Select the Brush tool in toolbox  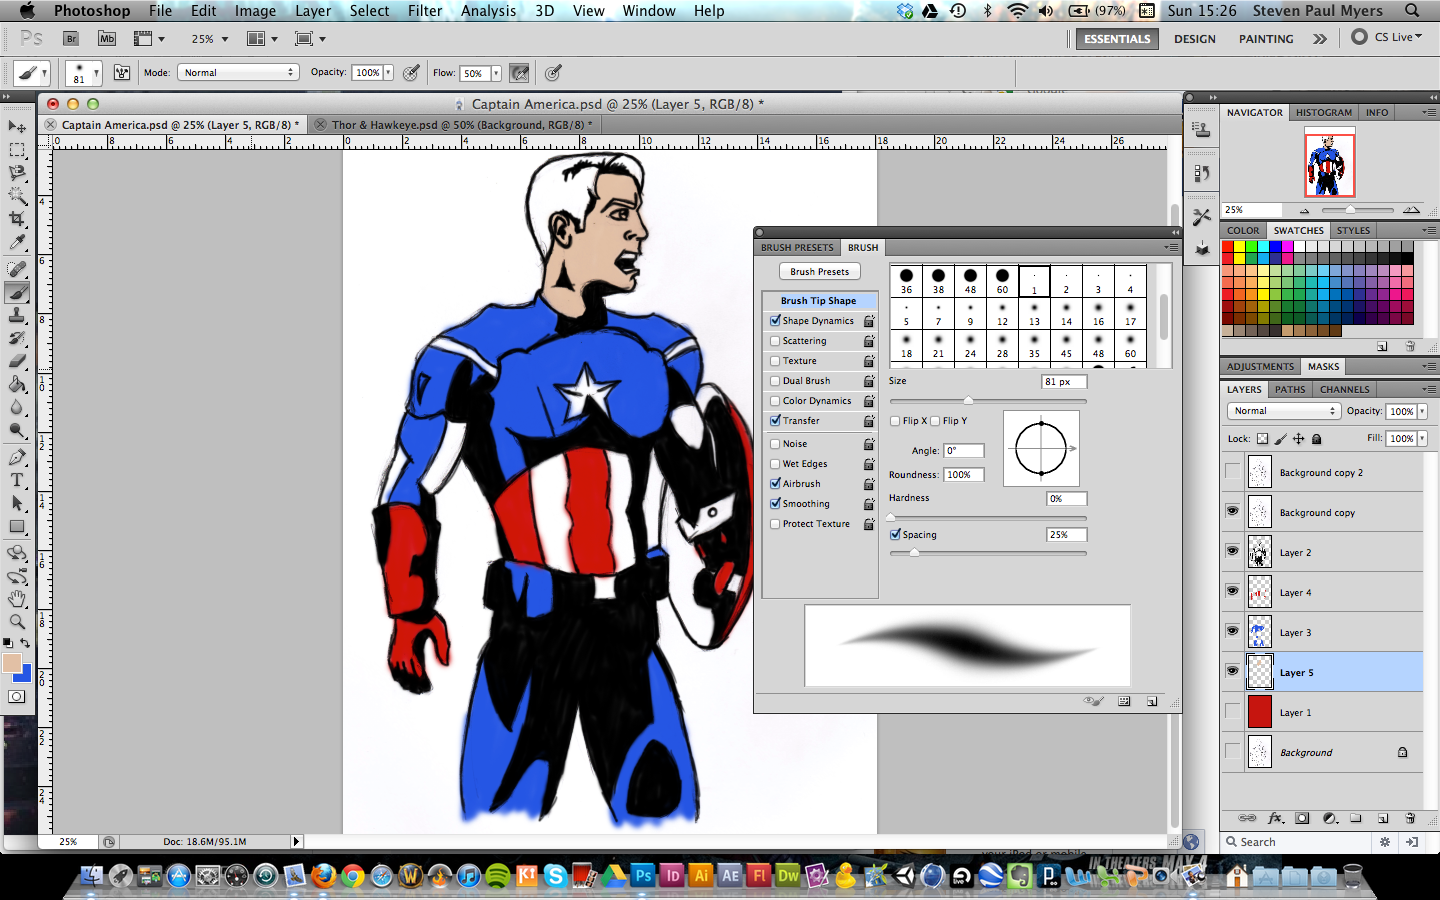click(x=17, y=293)
